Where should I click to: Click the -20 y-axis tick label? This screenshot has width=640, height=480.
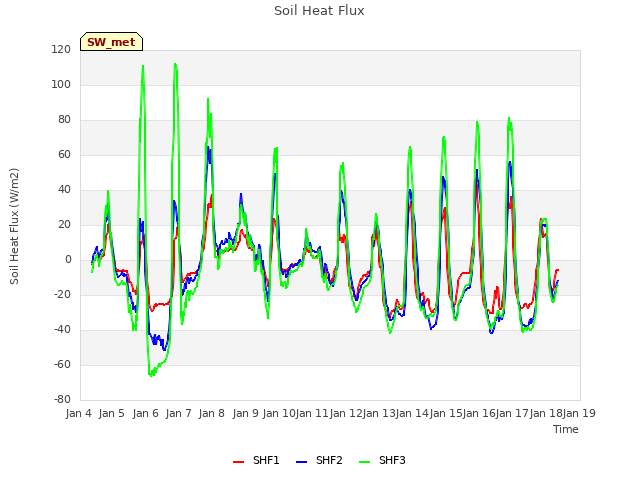(x=62, y=295)
